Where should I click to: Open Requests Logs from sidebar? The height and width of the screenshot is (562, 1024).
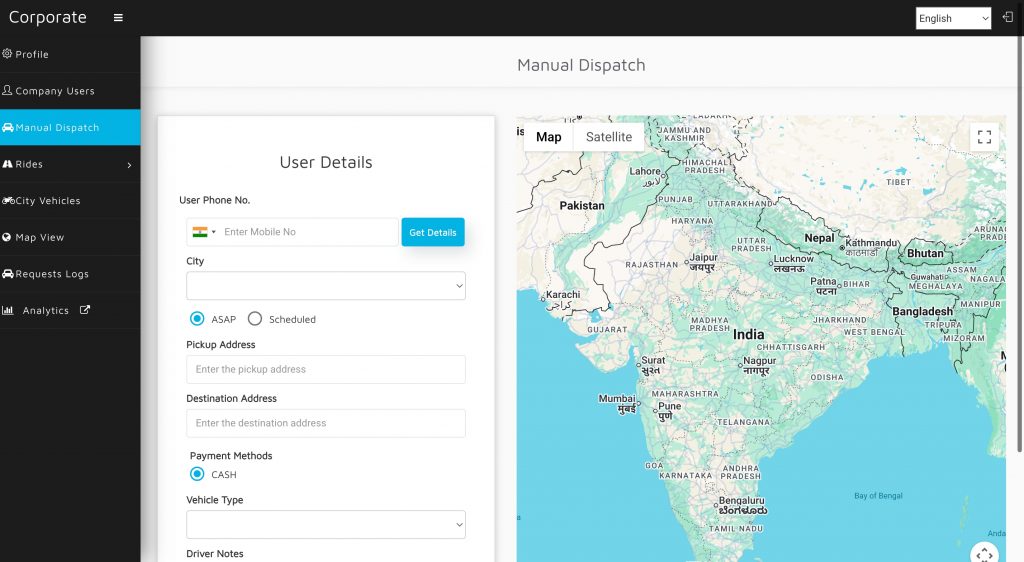click(52, 274)
